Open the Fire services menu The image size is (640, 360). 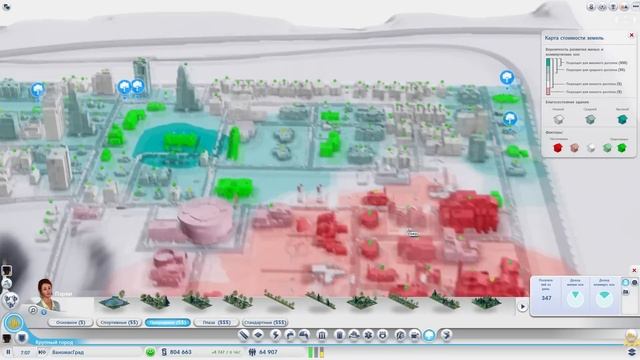tap(353, 335)
